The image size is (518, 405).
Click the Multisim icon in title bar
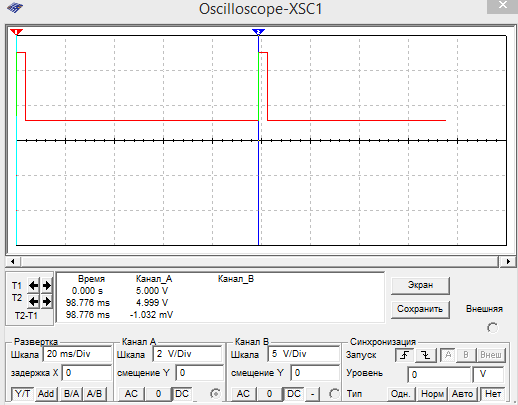15,8
